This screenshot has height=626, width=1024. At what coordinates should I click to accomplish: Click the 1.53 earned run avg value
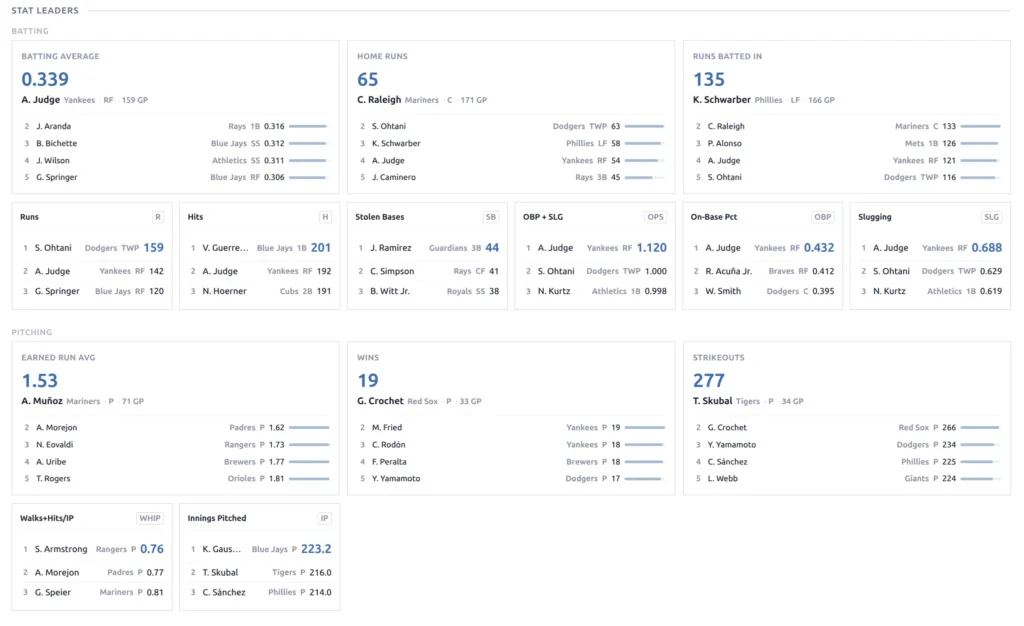(39, 381)
